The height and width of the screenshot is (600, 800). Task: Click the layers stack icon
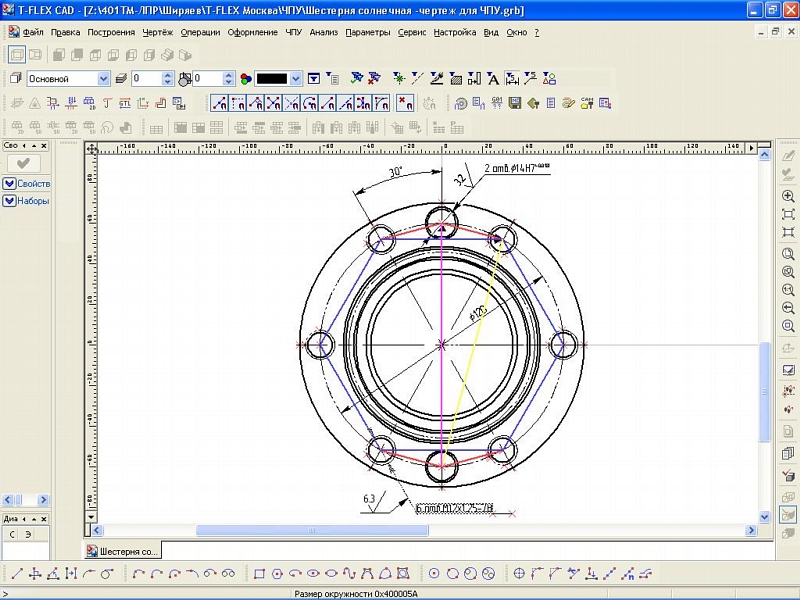121,79
